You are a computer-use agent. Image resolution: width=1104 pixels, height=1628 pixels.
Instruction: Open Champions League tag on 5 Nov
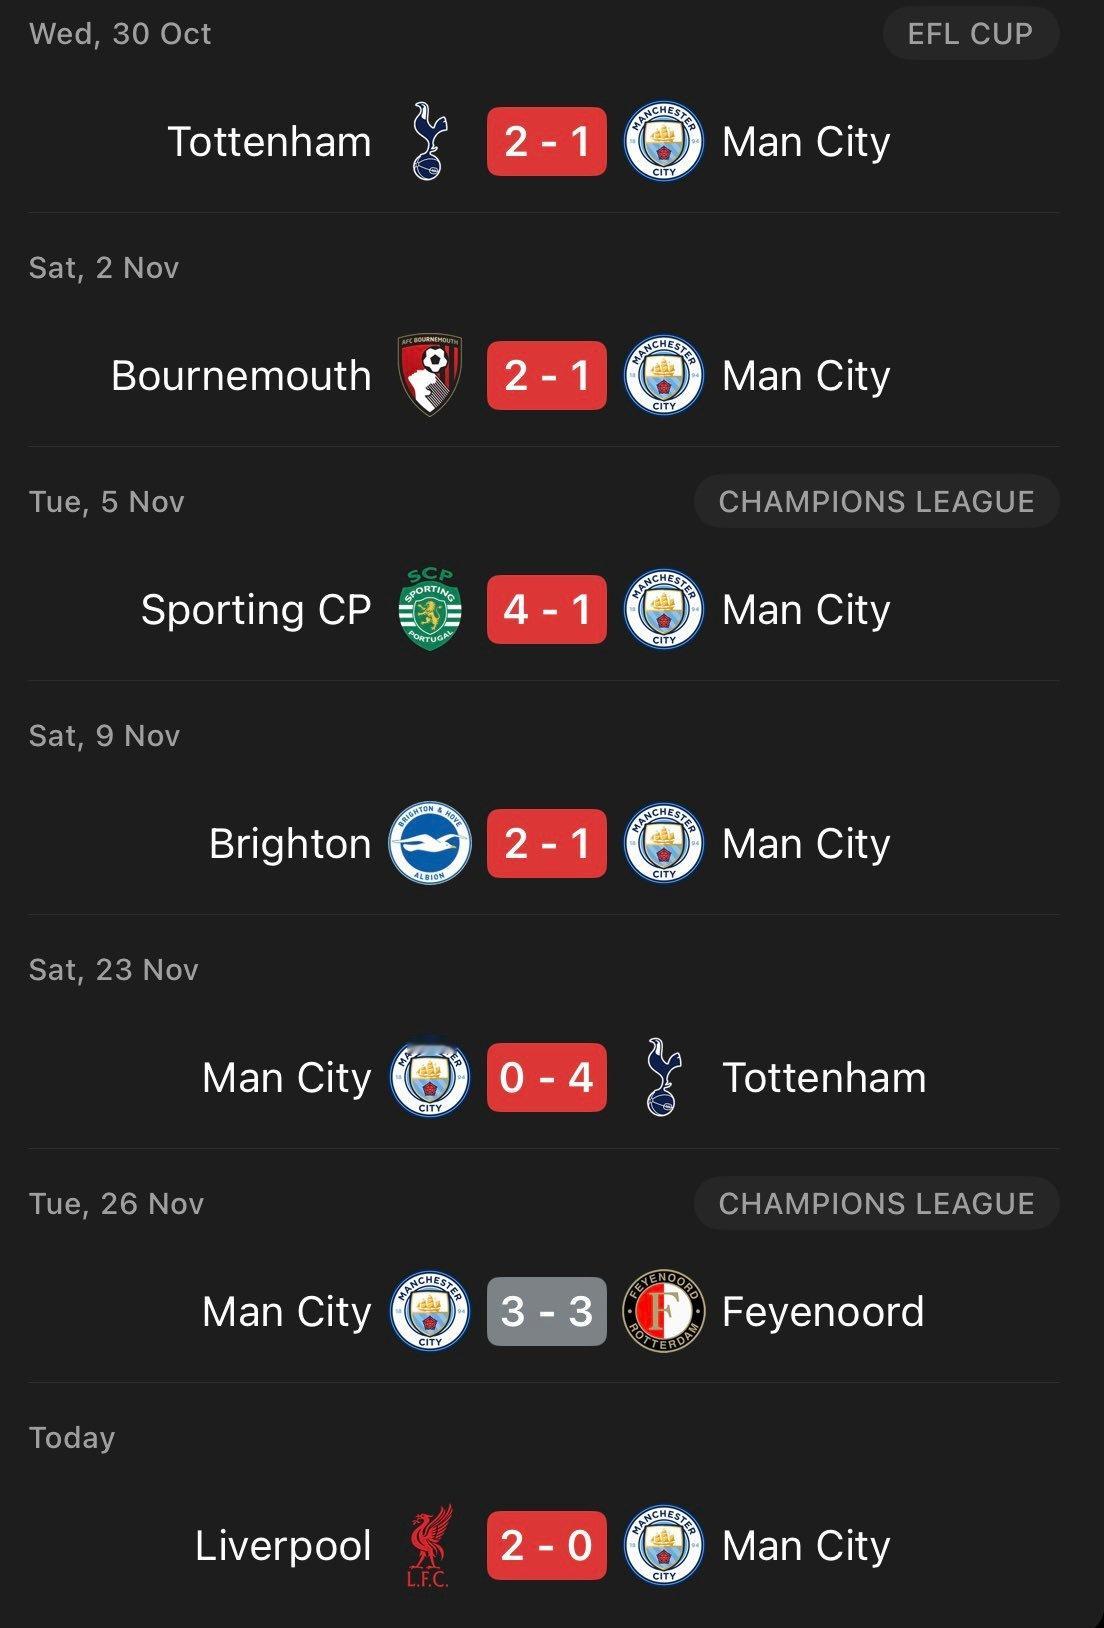point(876,501)
